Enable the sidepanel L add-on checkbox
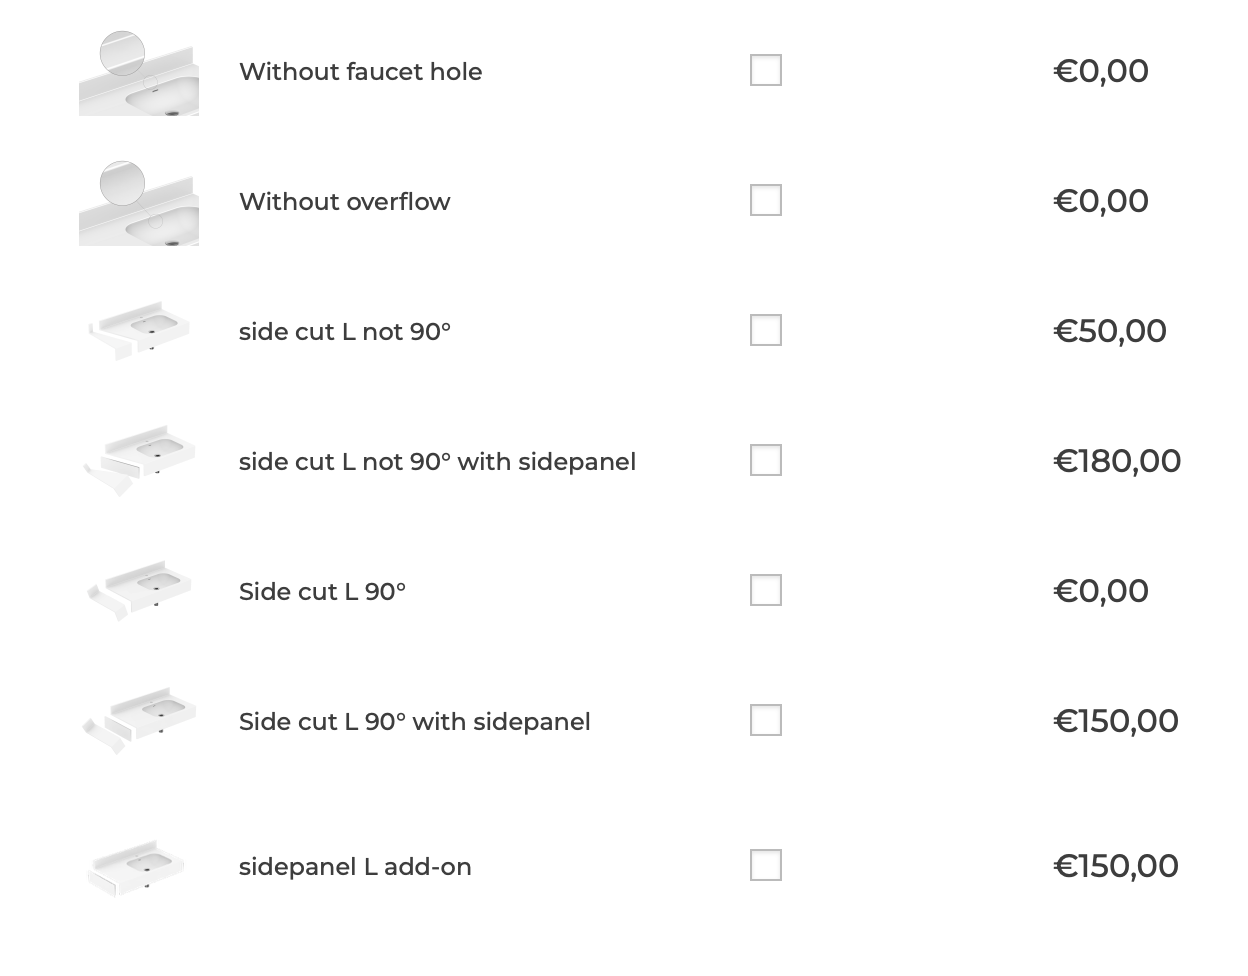 [766, 866]
